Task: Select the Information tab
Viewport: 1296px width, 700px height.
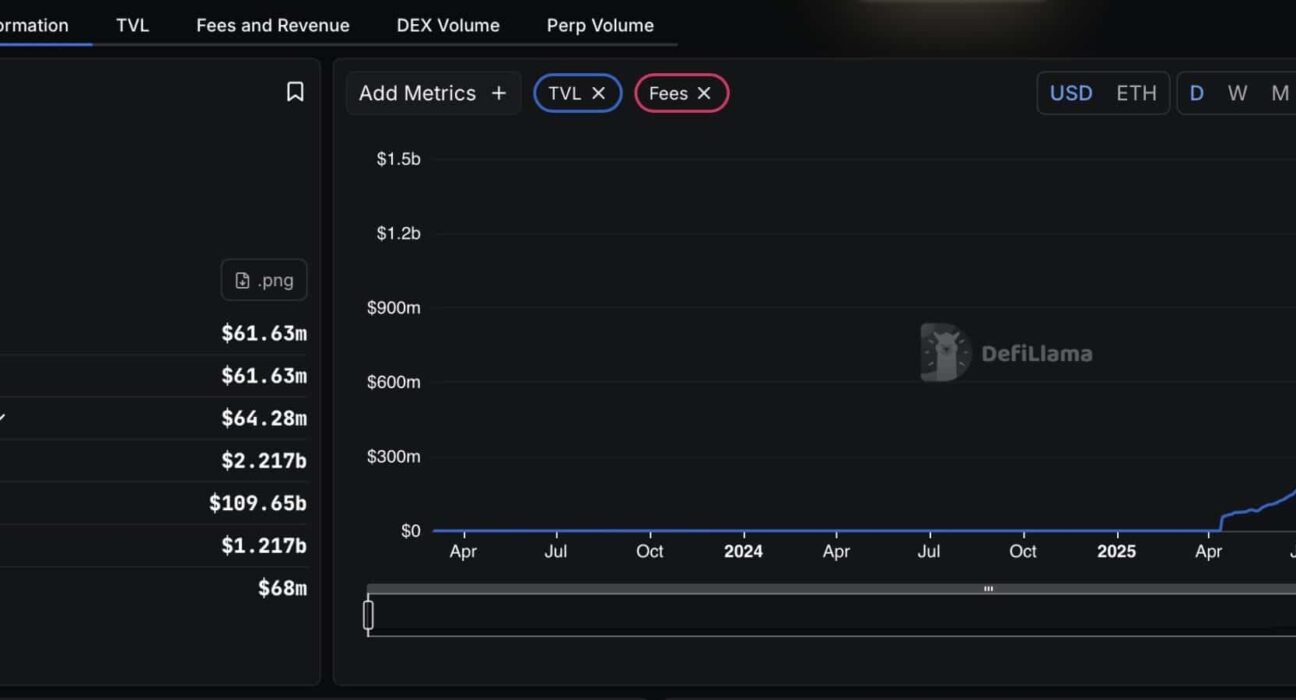Action: tap(34, 25)
